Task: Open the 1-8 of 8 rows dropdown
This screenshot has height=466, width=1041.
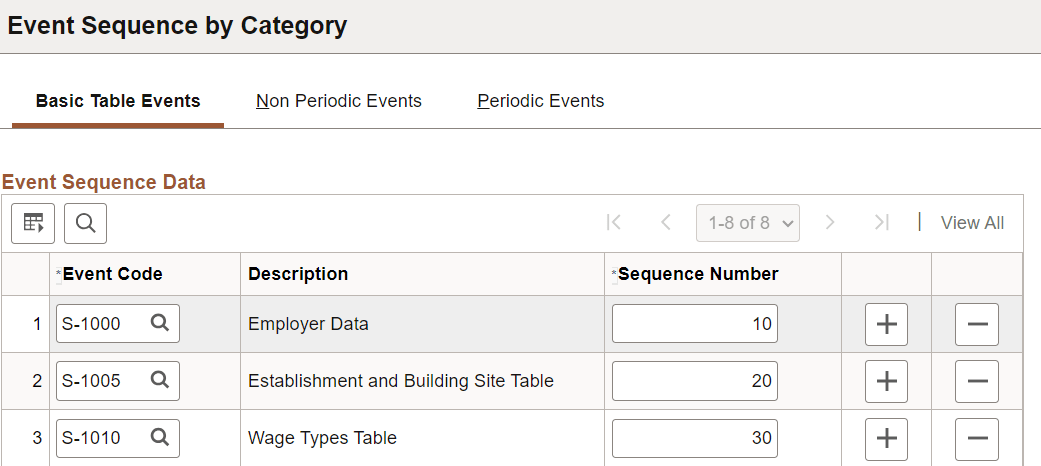Action: [x=748, y=223]
